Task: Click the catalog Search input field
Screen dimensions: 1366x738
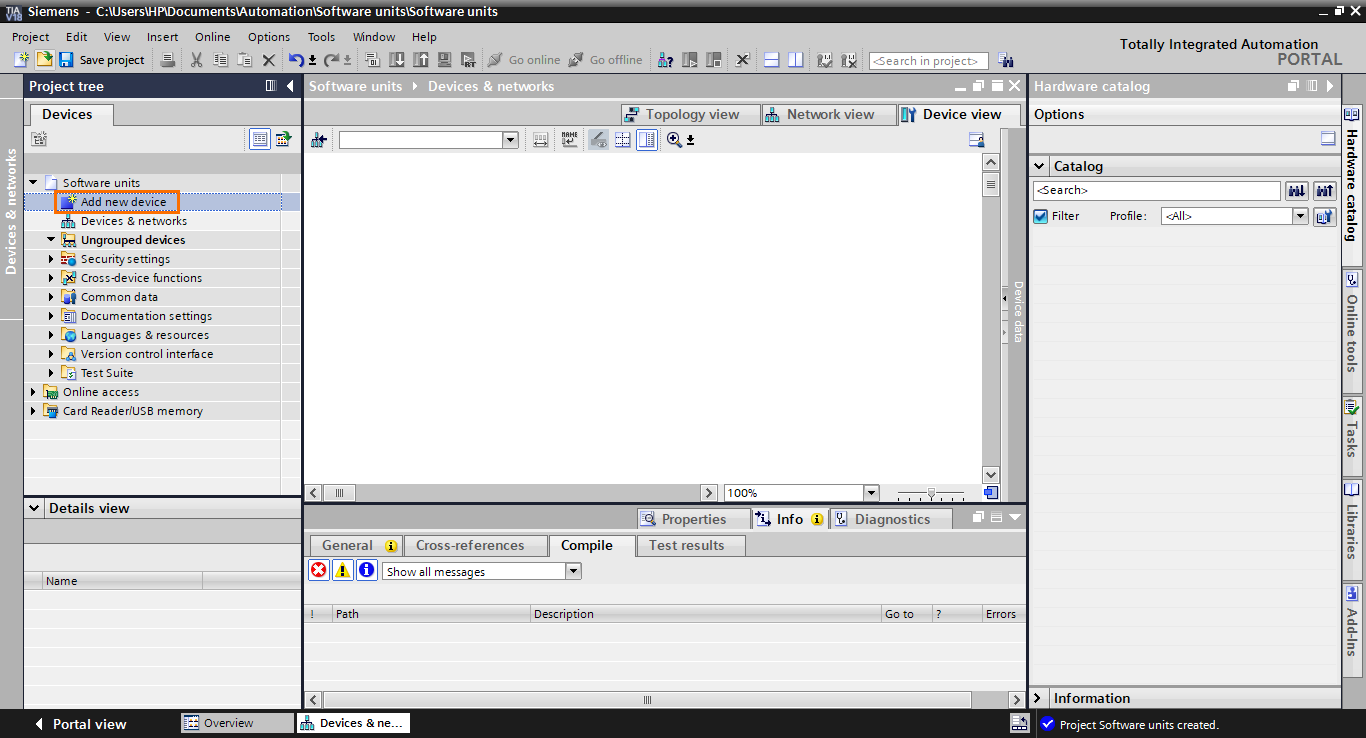Action: (1157, 190)
